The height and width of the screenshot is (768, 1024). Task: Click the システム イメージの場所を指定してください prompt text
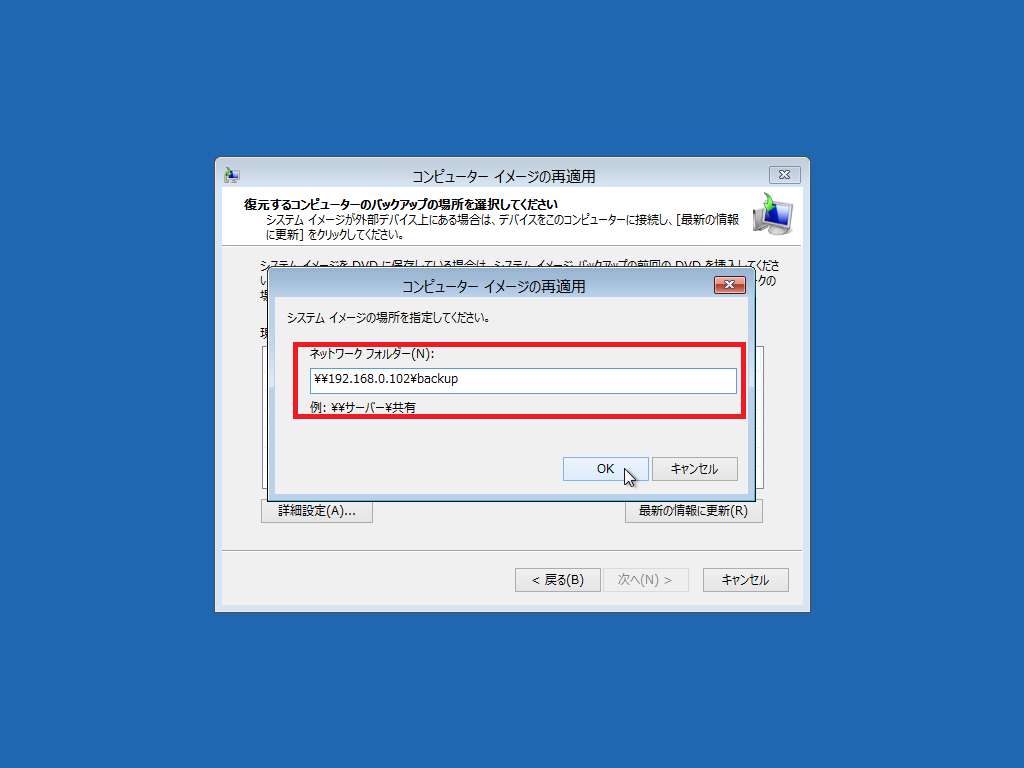click(389, 318)
